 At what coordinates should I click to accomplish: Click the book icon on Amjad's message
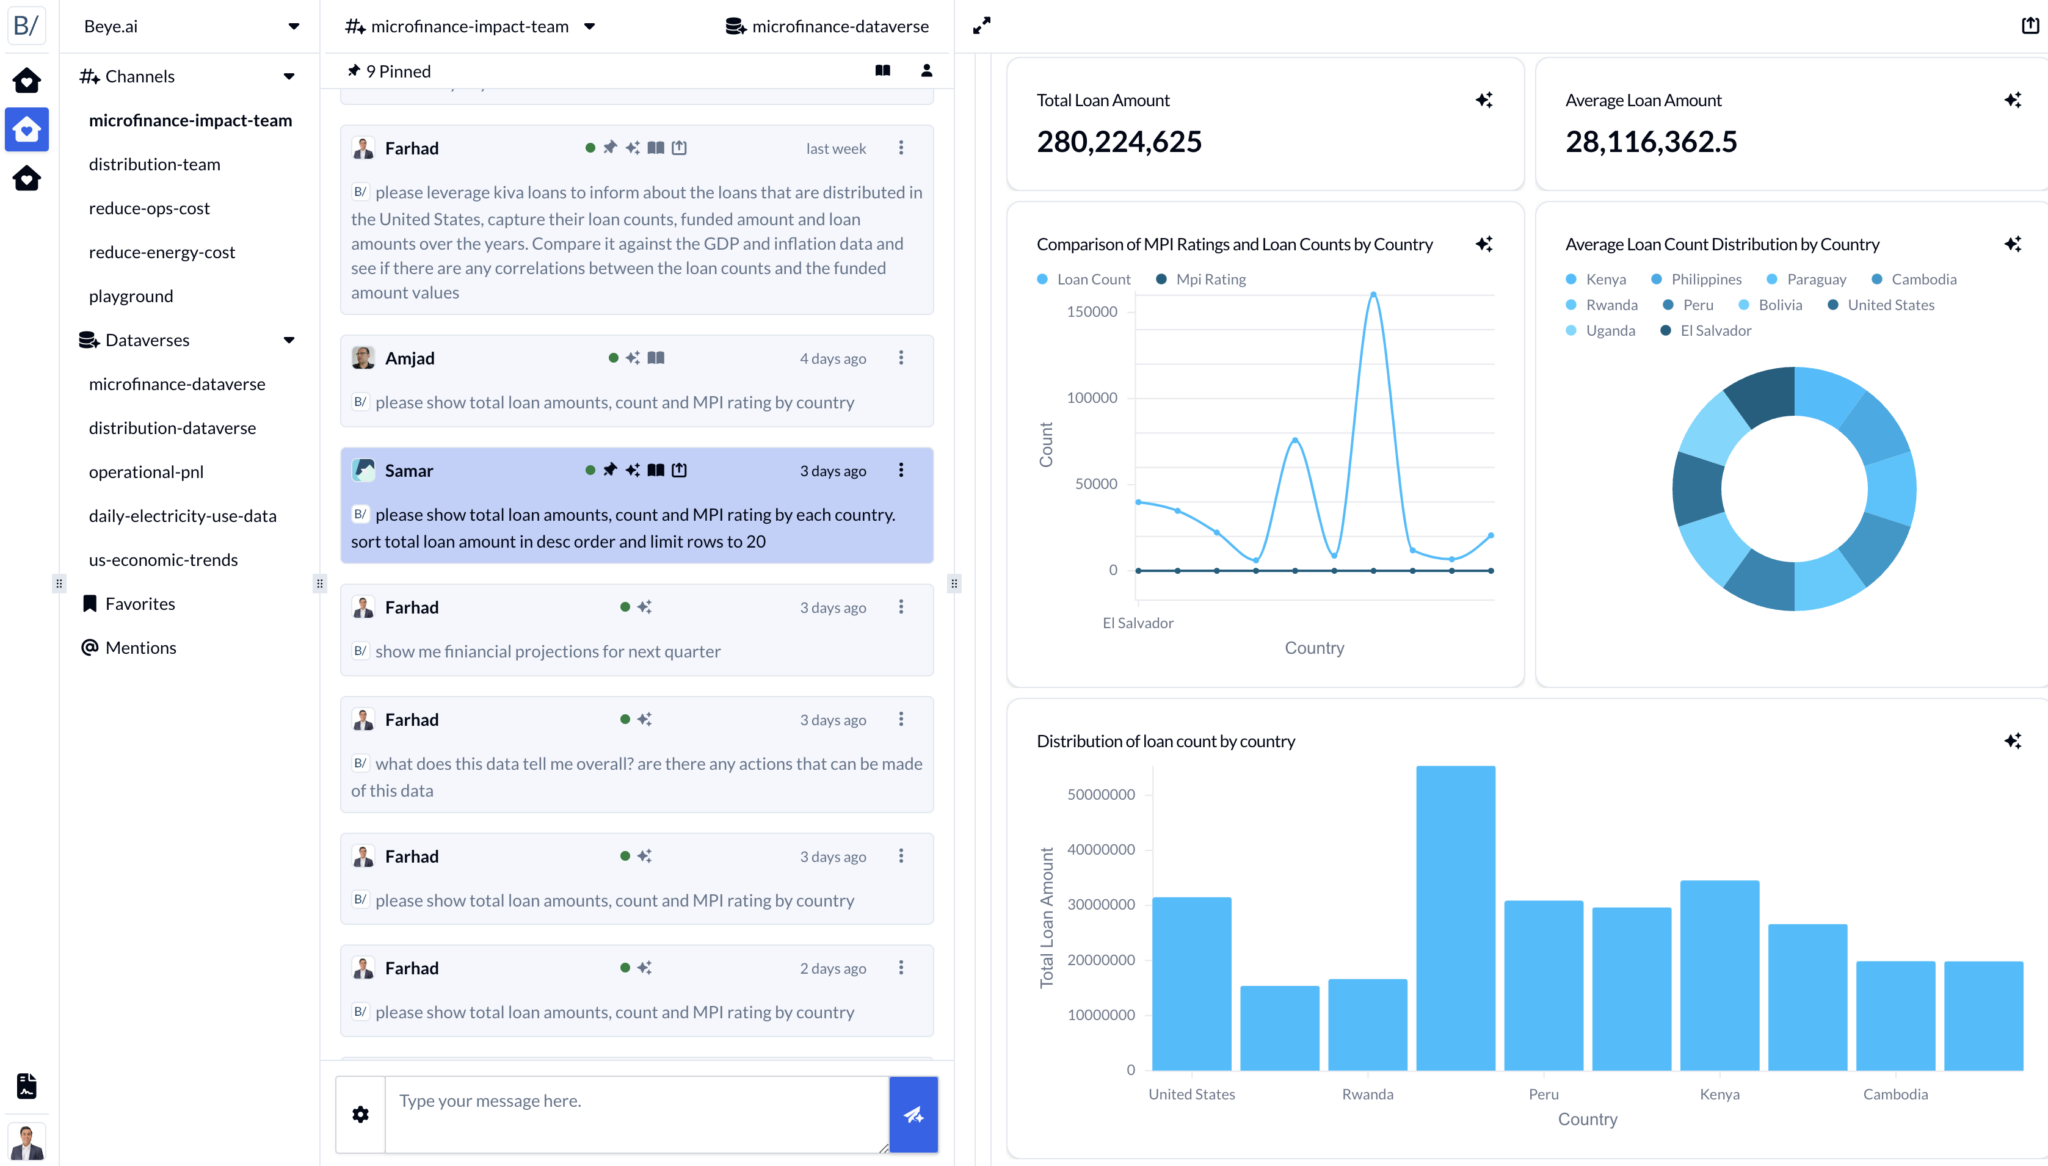pos(656,357)
